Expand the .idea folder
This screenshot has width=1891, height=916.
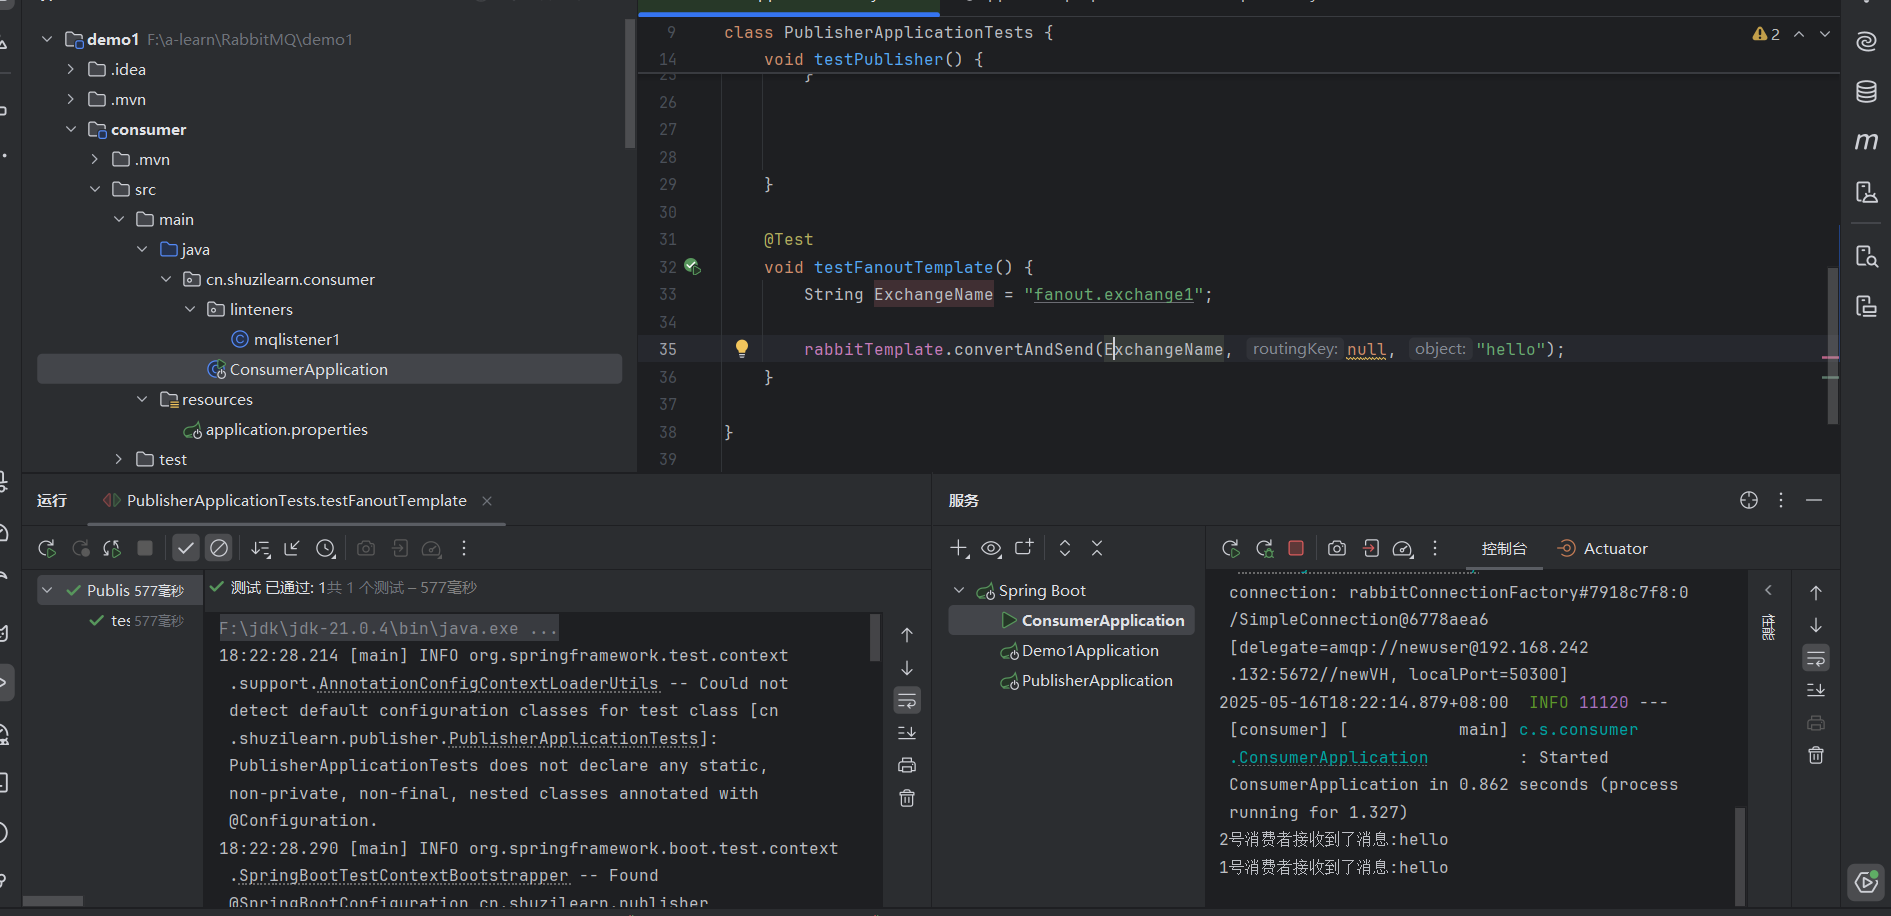(71, 69)
